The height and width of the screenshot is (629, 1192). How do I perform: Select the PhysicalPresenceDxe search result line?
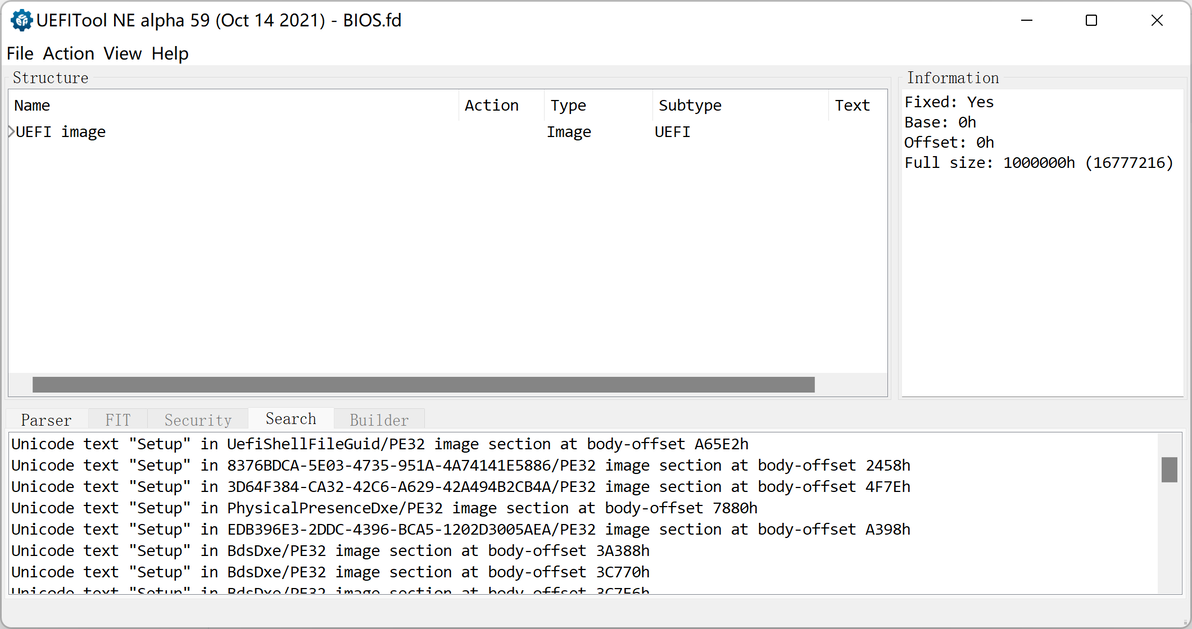coord(384,508)
